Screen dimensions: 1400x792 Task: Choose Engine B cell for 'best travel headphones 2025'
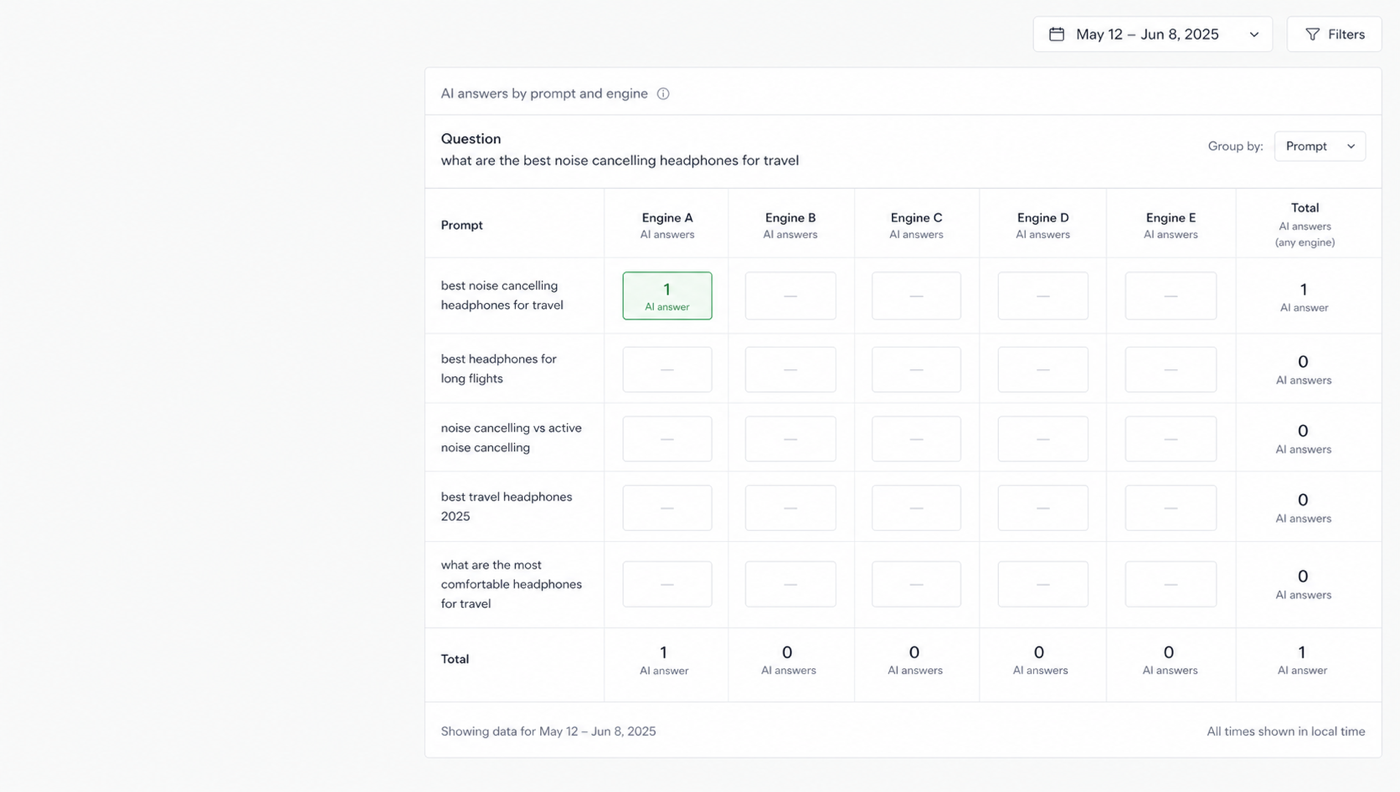click(x=790, y=508)
